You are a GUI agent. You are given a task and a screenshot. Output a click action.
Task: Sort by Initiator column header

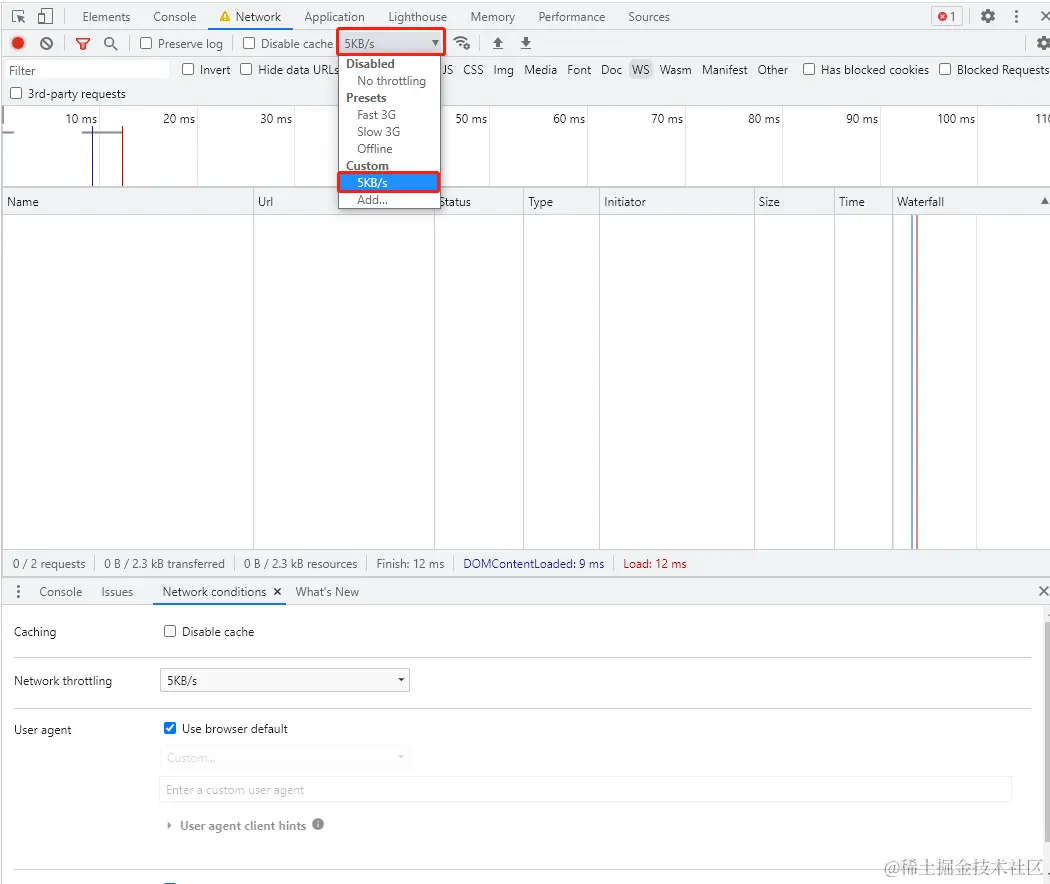676,201
